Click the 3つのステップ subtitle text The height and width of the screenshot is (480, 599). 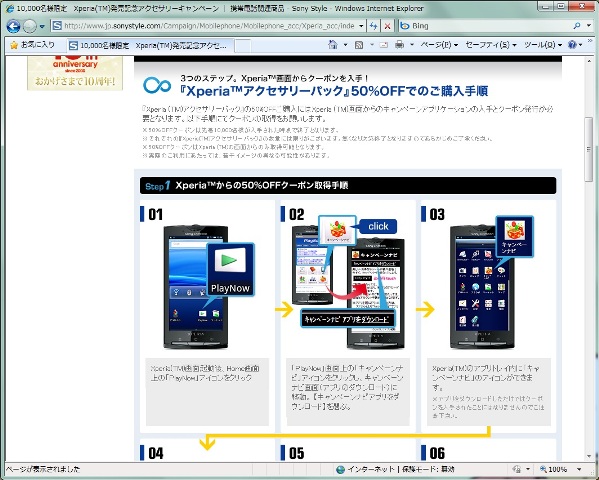(x=274, y=78)
